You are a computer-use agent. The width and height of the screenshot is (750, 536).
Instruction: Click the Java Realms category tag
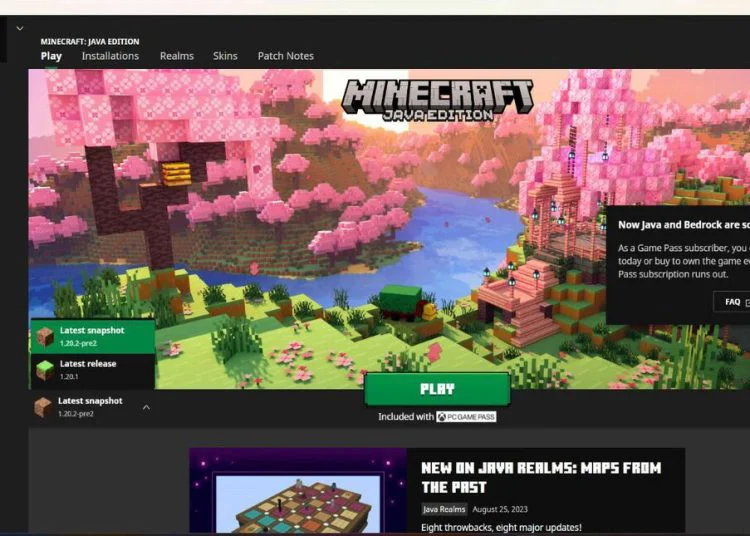point(443,509)
